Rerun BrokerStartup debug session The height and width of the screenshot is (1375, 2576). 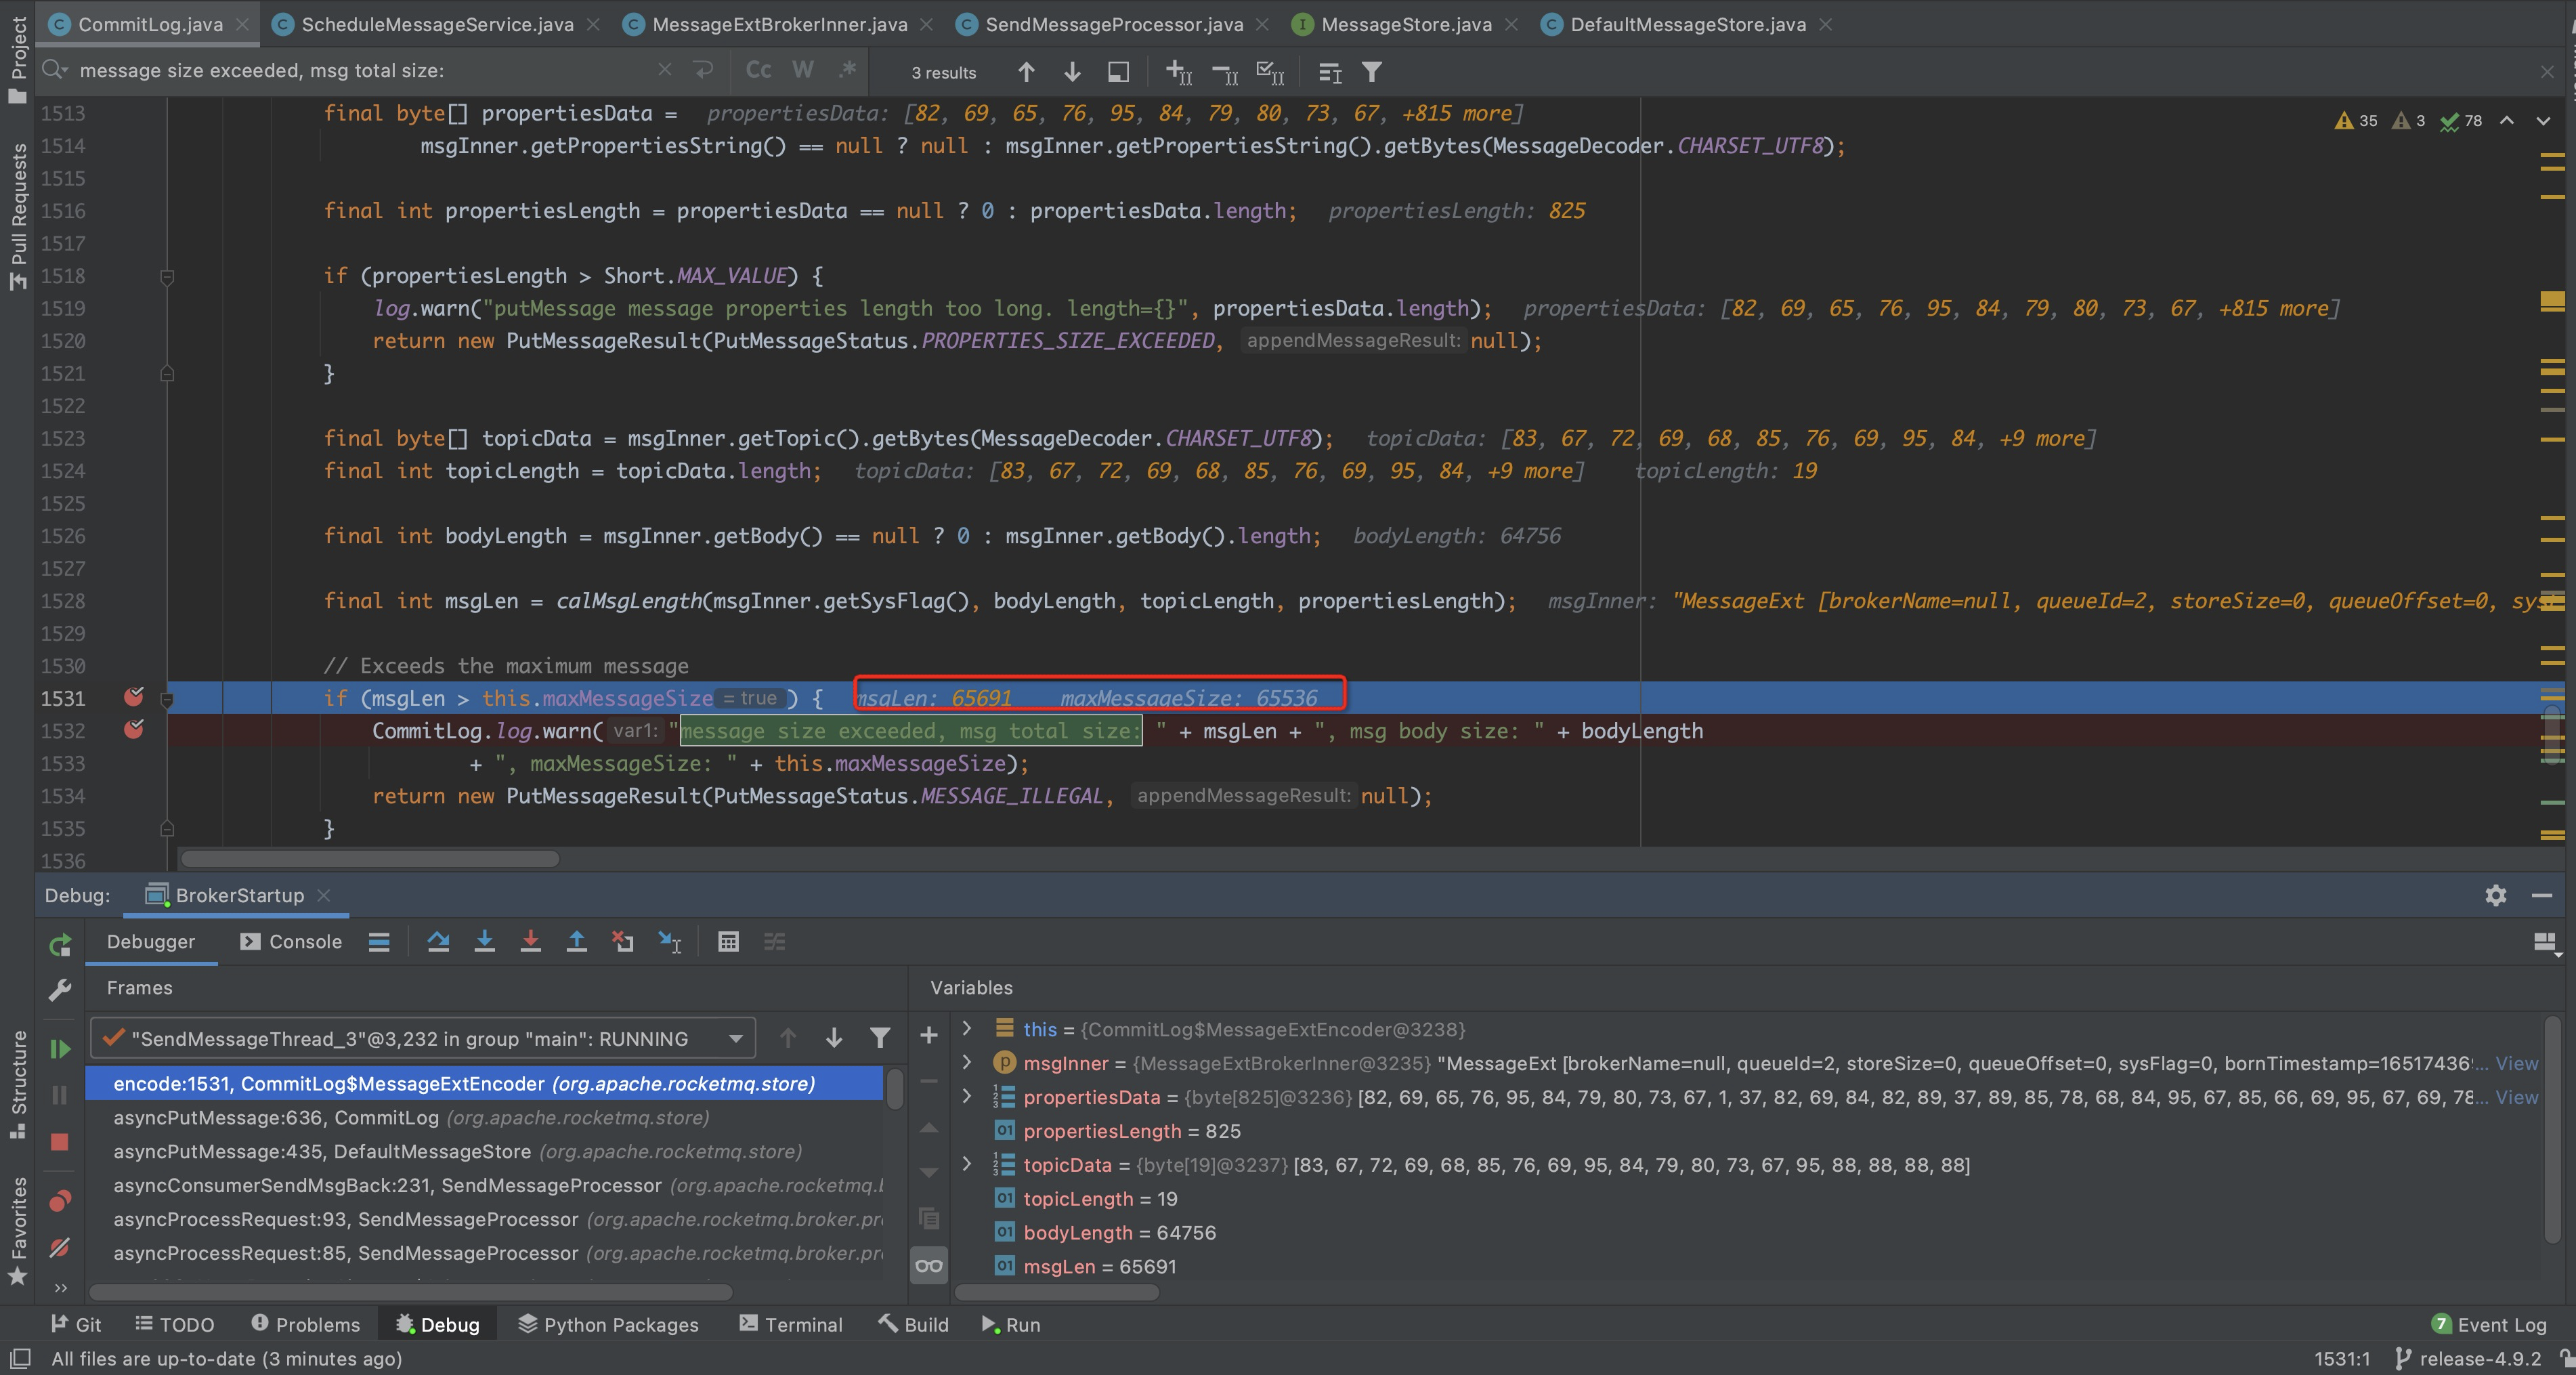pyautogui.click(x=60, y=945)
